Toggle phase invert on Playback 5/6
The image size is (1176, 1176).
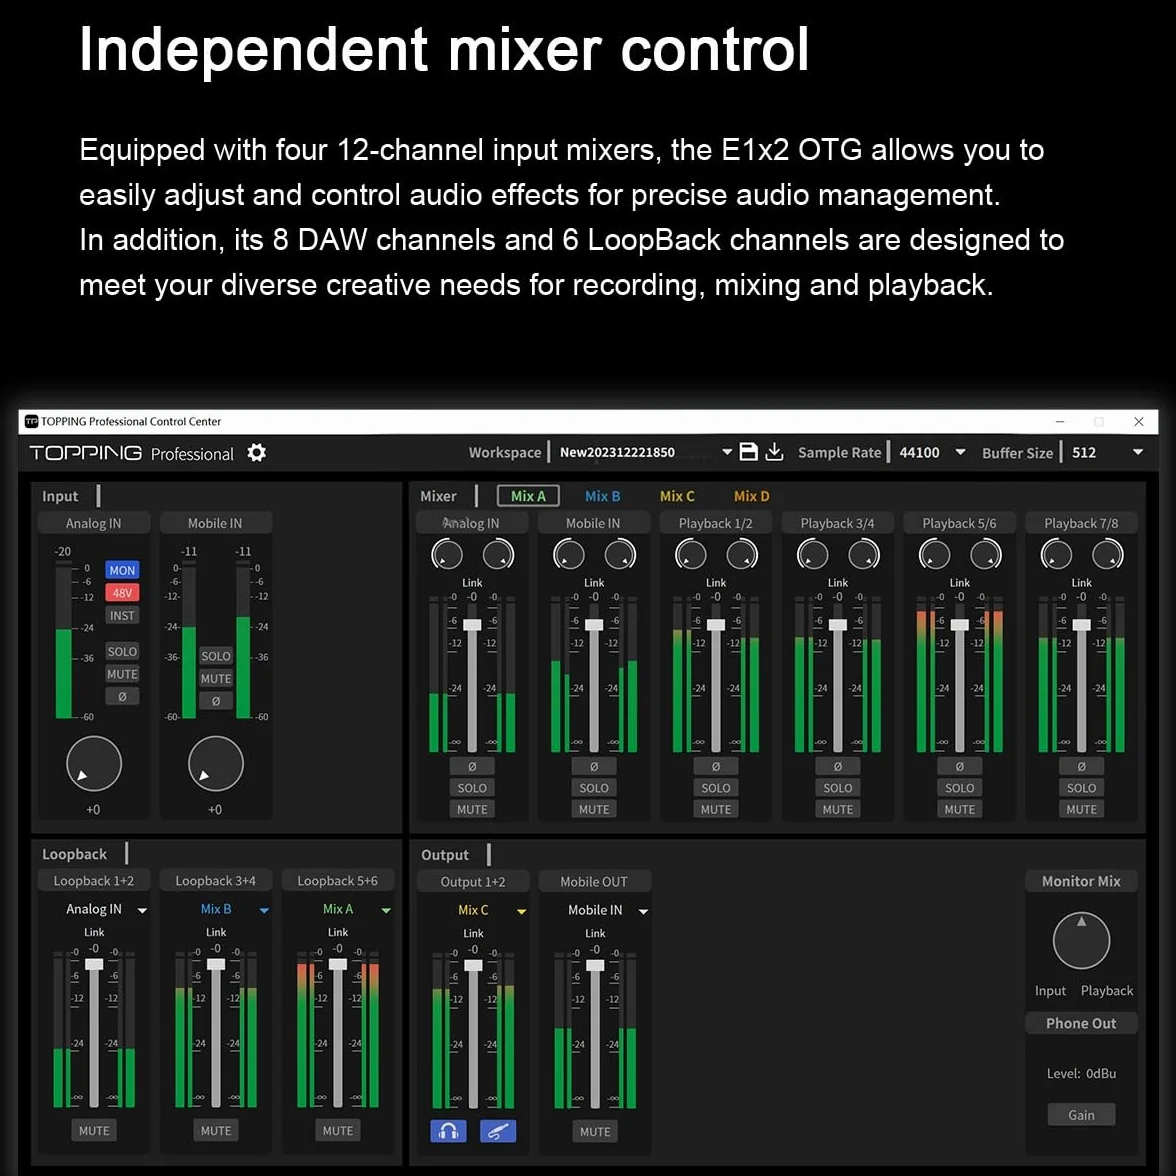point(959,766)
